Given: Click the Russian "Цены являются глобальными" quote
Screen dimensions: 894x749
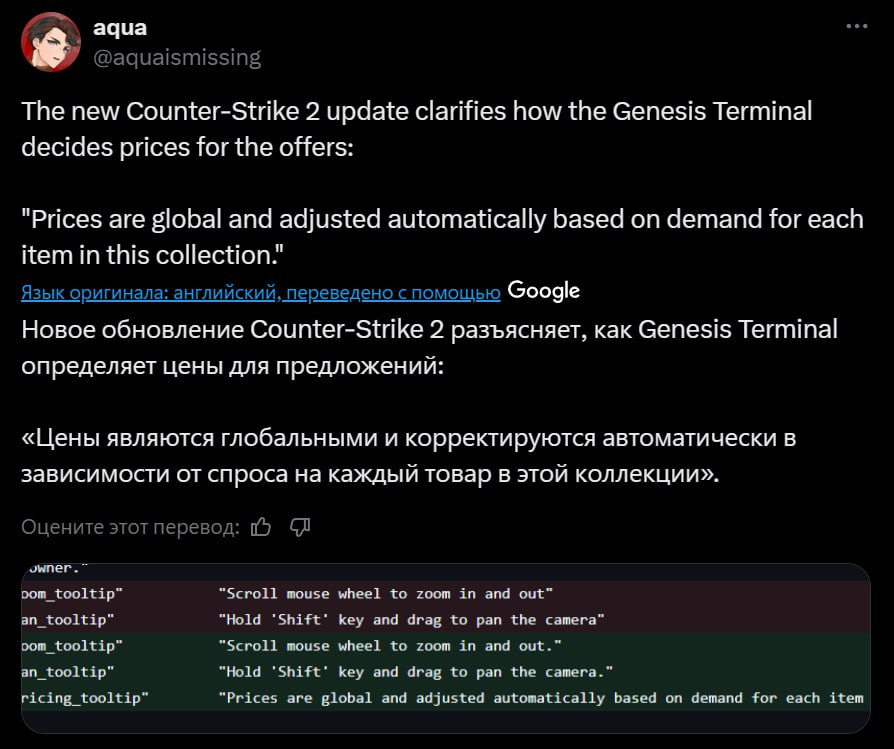Looking at the screenshot, I should [x=408, y=456].
